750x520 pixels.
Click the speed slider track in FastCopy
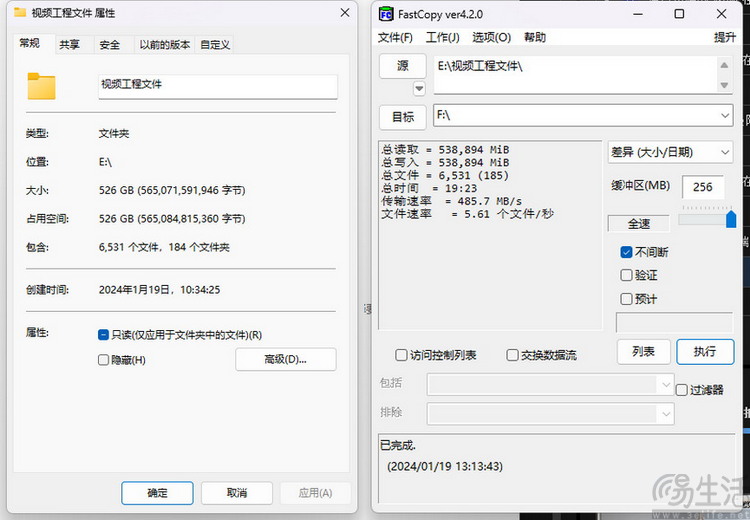pyautogui.click(x=702, y=220)
